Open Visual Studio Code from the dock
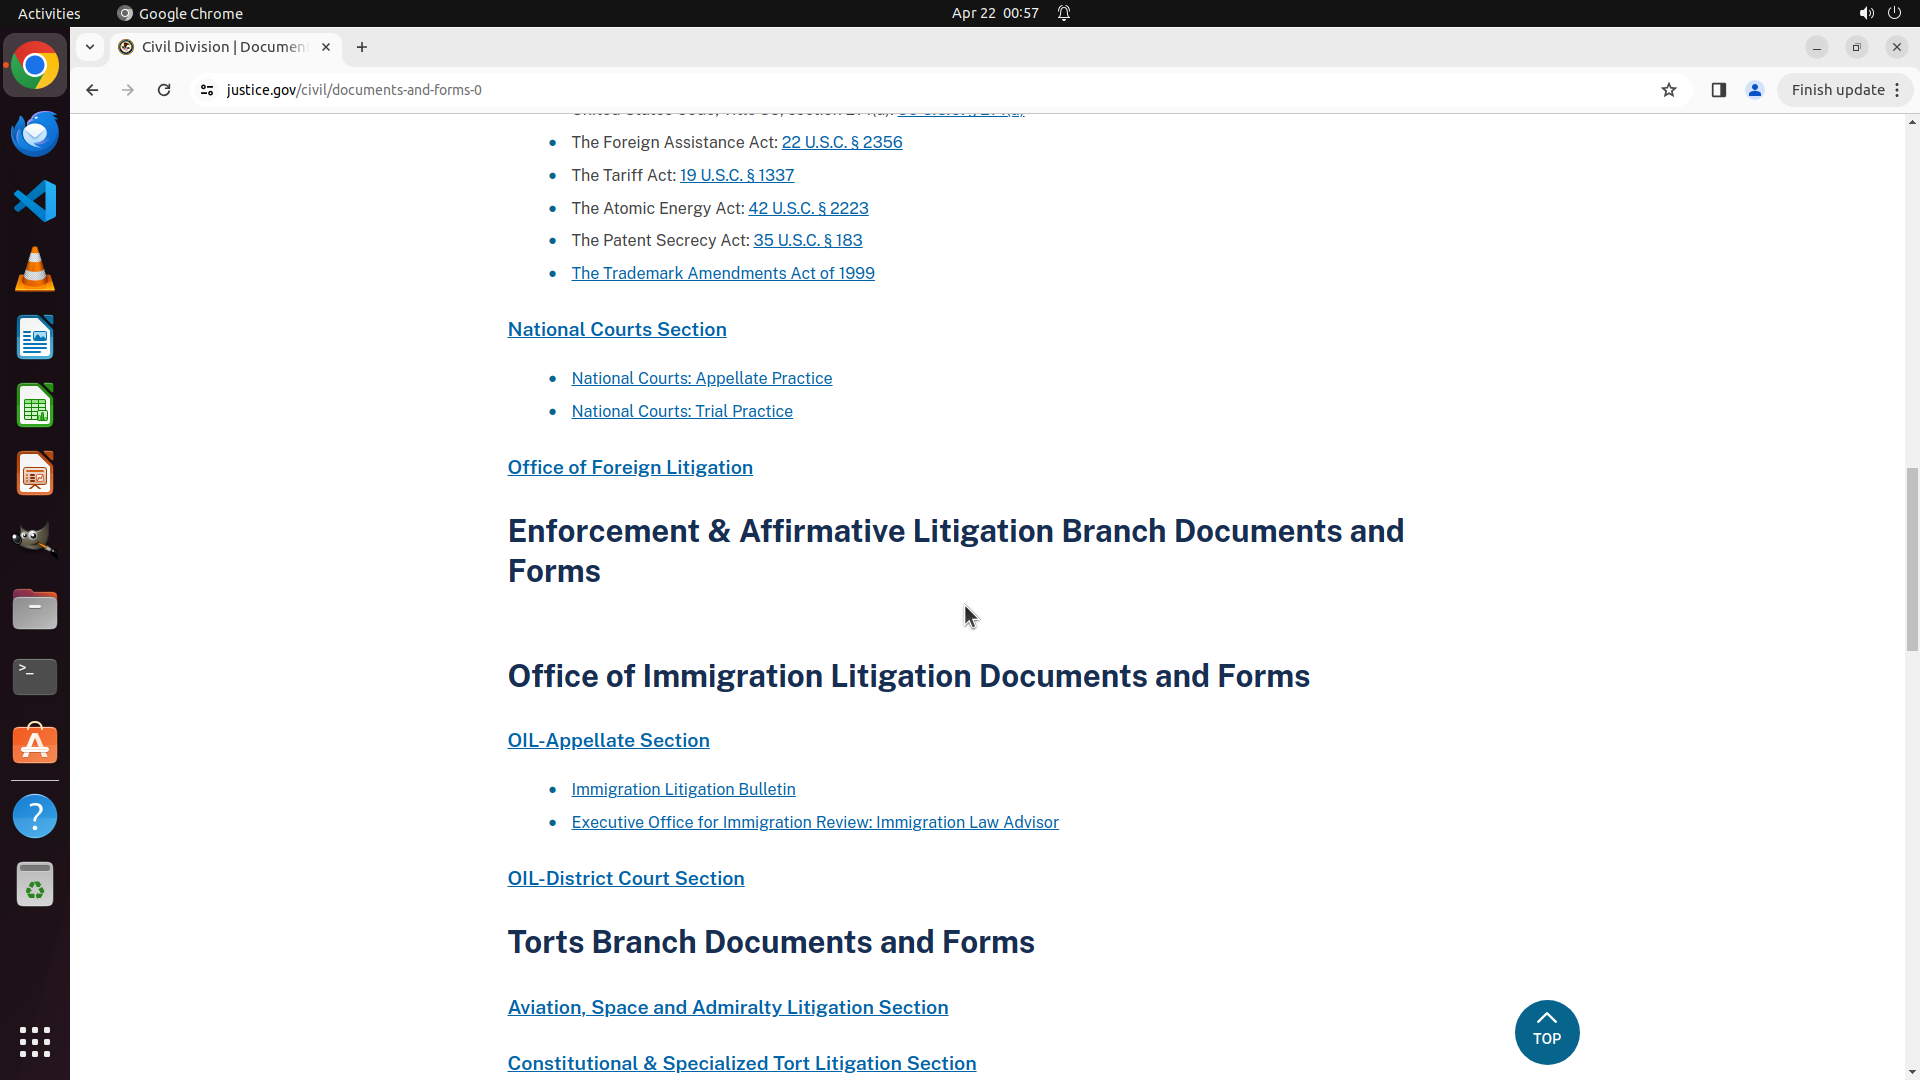Image resolution: width=1920 pixels, height=1080 pixels. tap(35, 201)
